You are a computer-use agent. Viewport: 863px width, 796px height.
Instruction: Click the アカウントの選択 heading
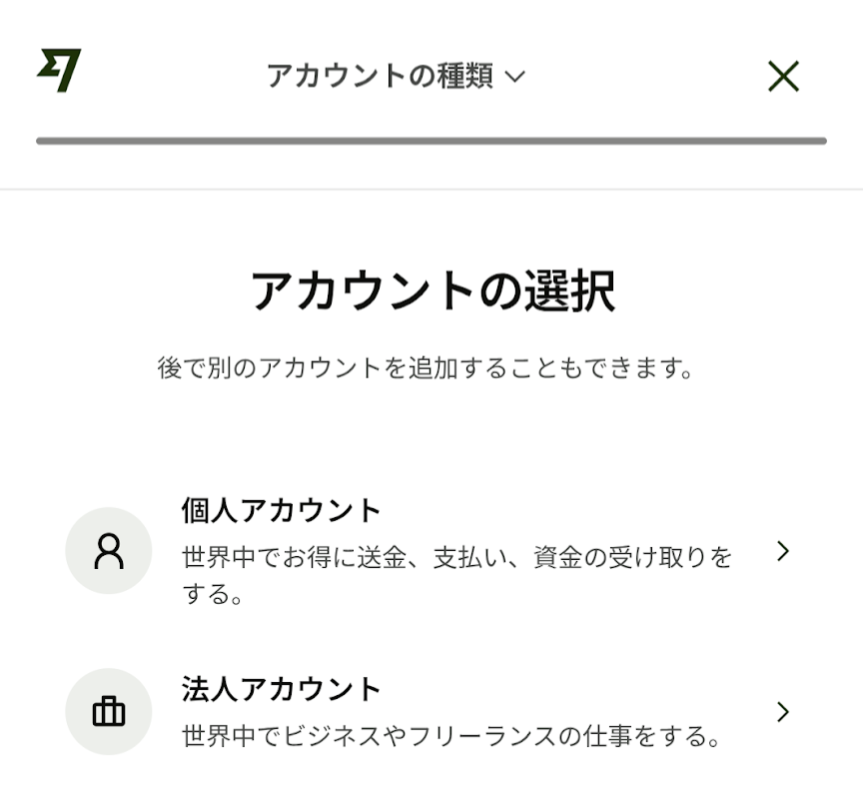click(x=432, y=291)
